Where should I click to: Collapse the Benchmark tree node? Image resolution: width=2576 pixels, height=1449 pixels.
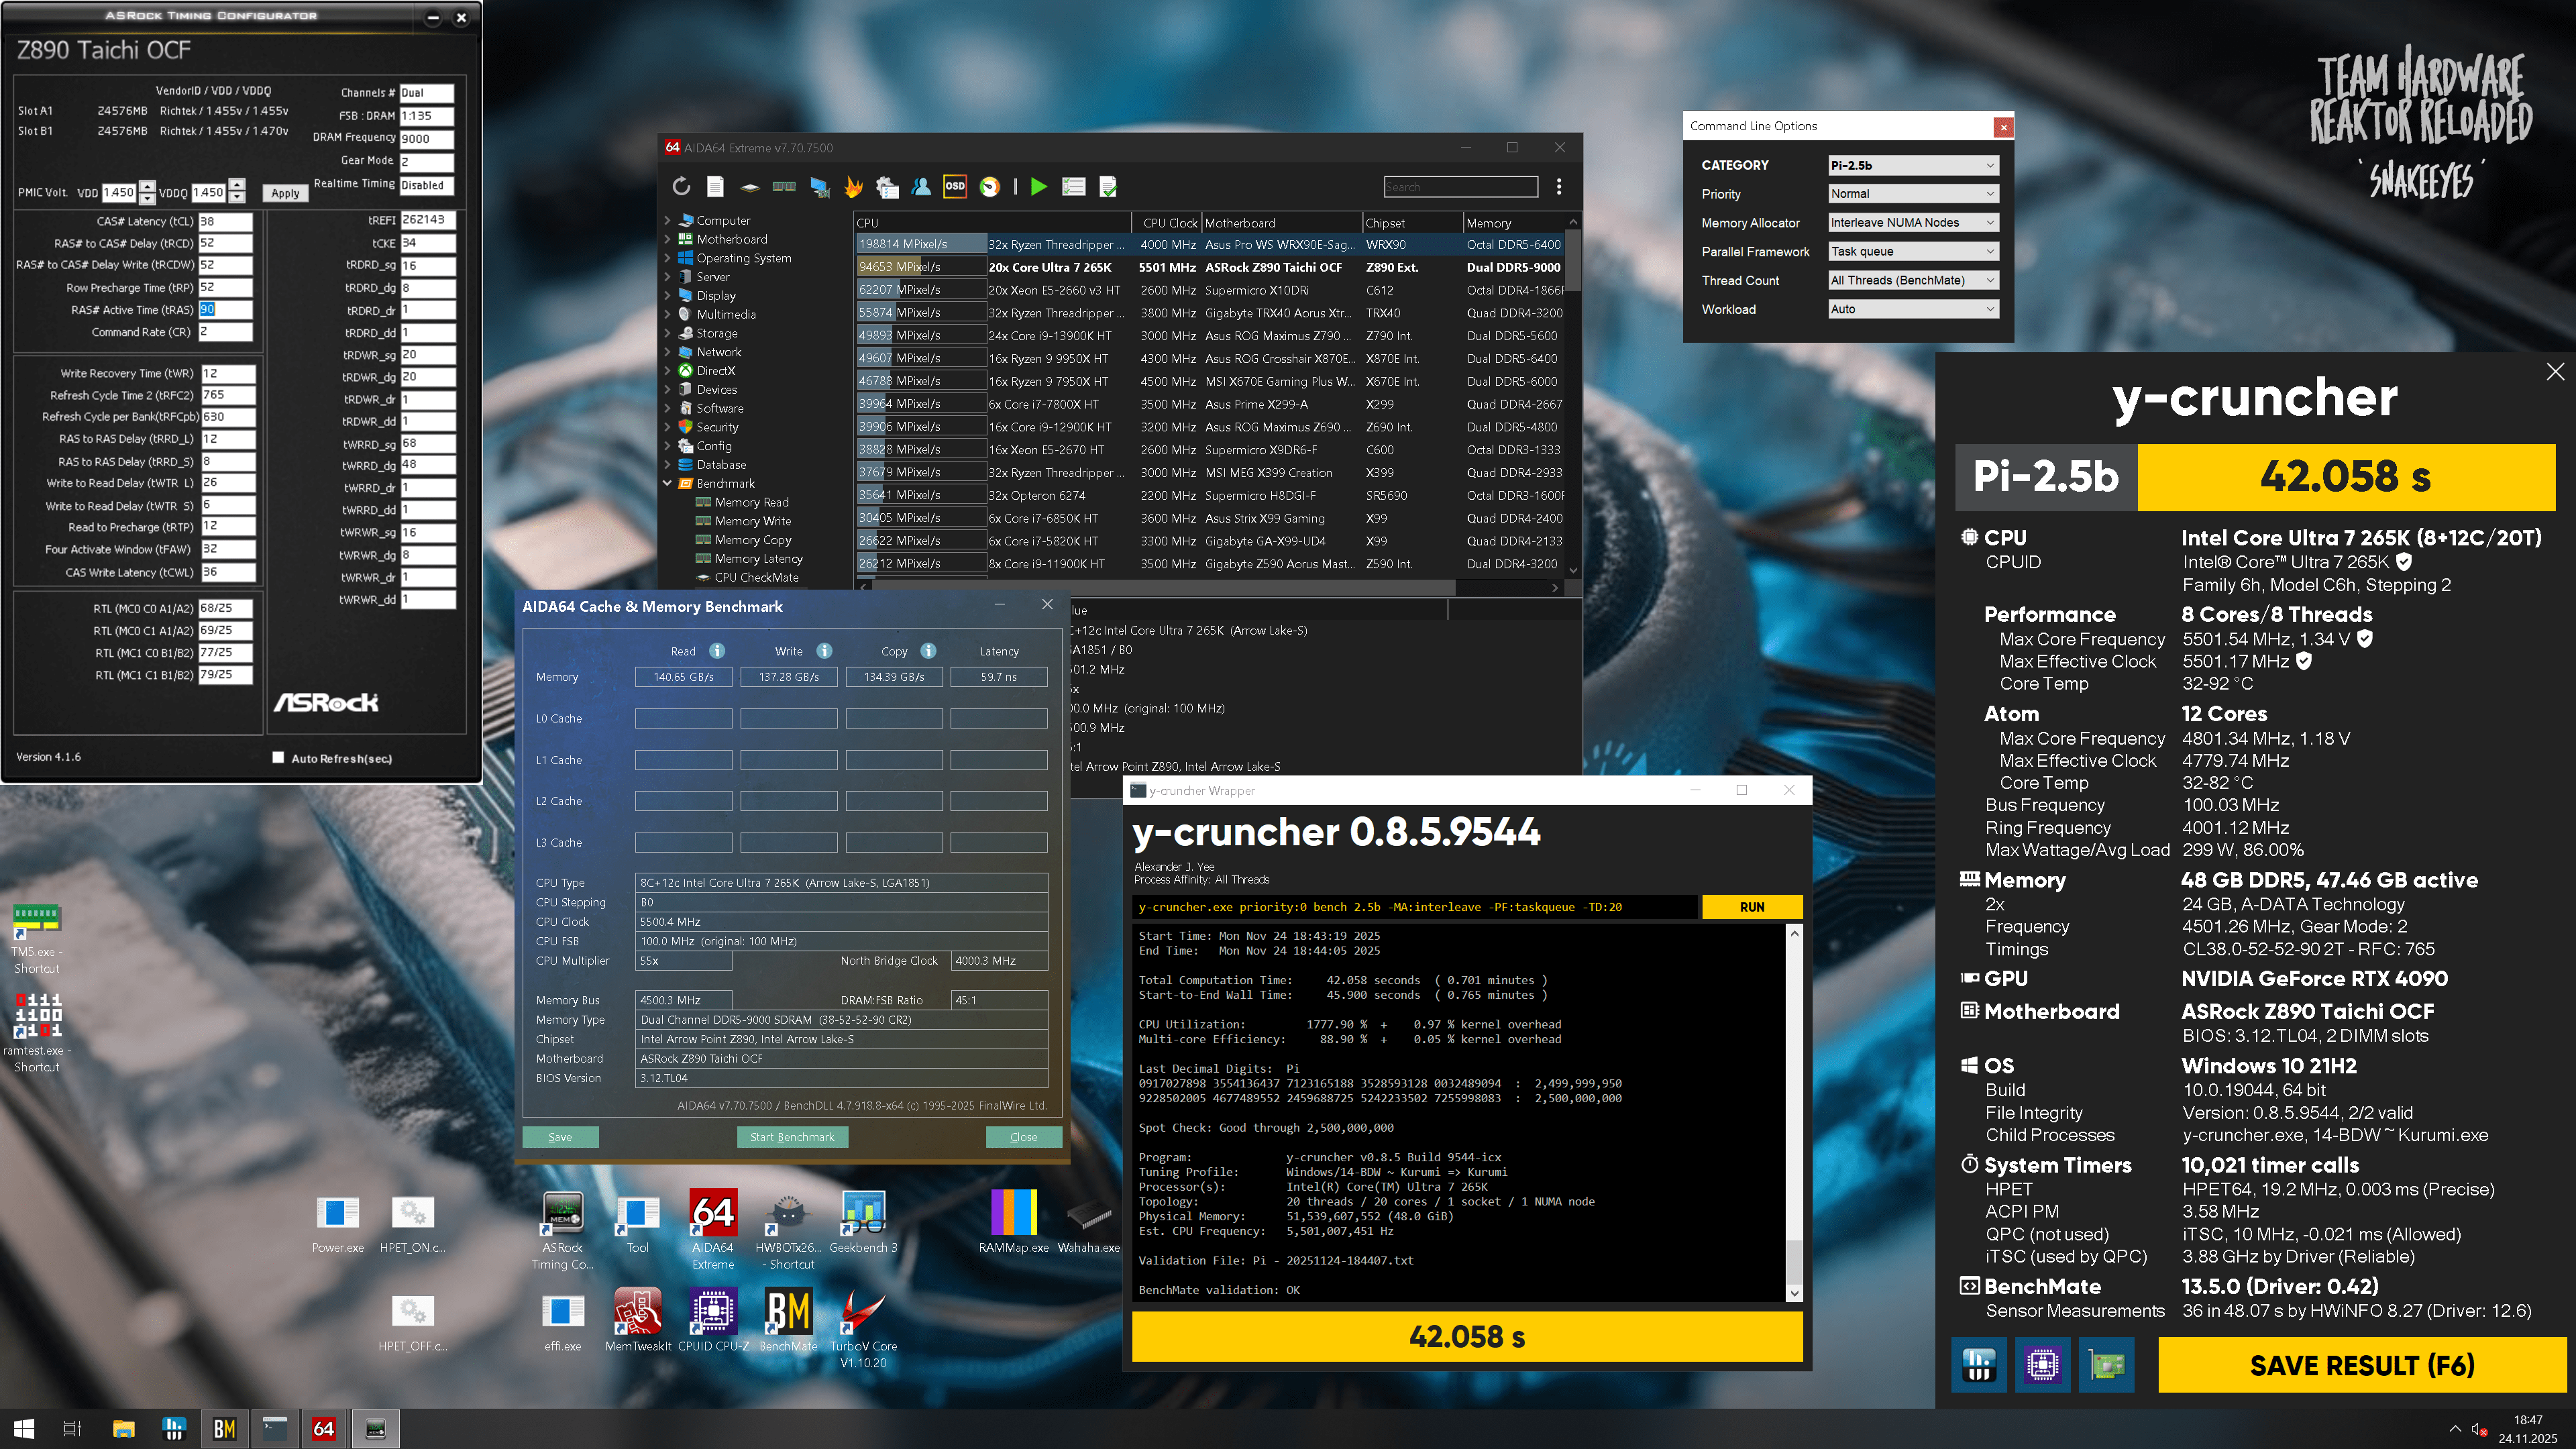(x=667, y=483)
